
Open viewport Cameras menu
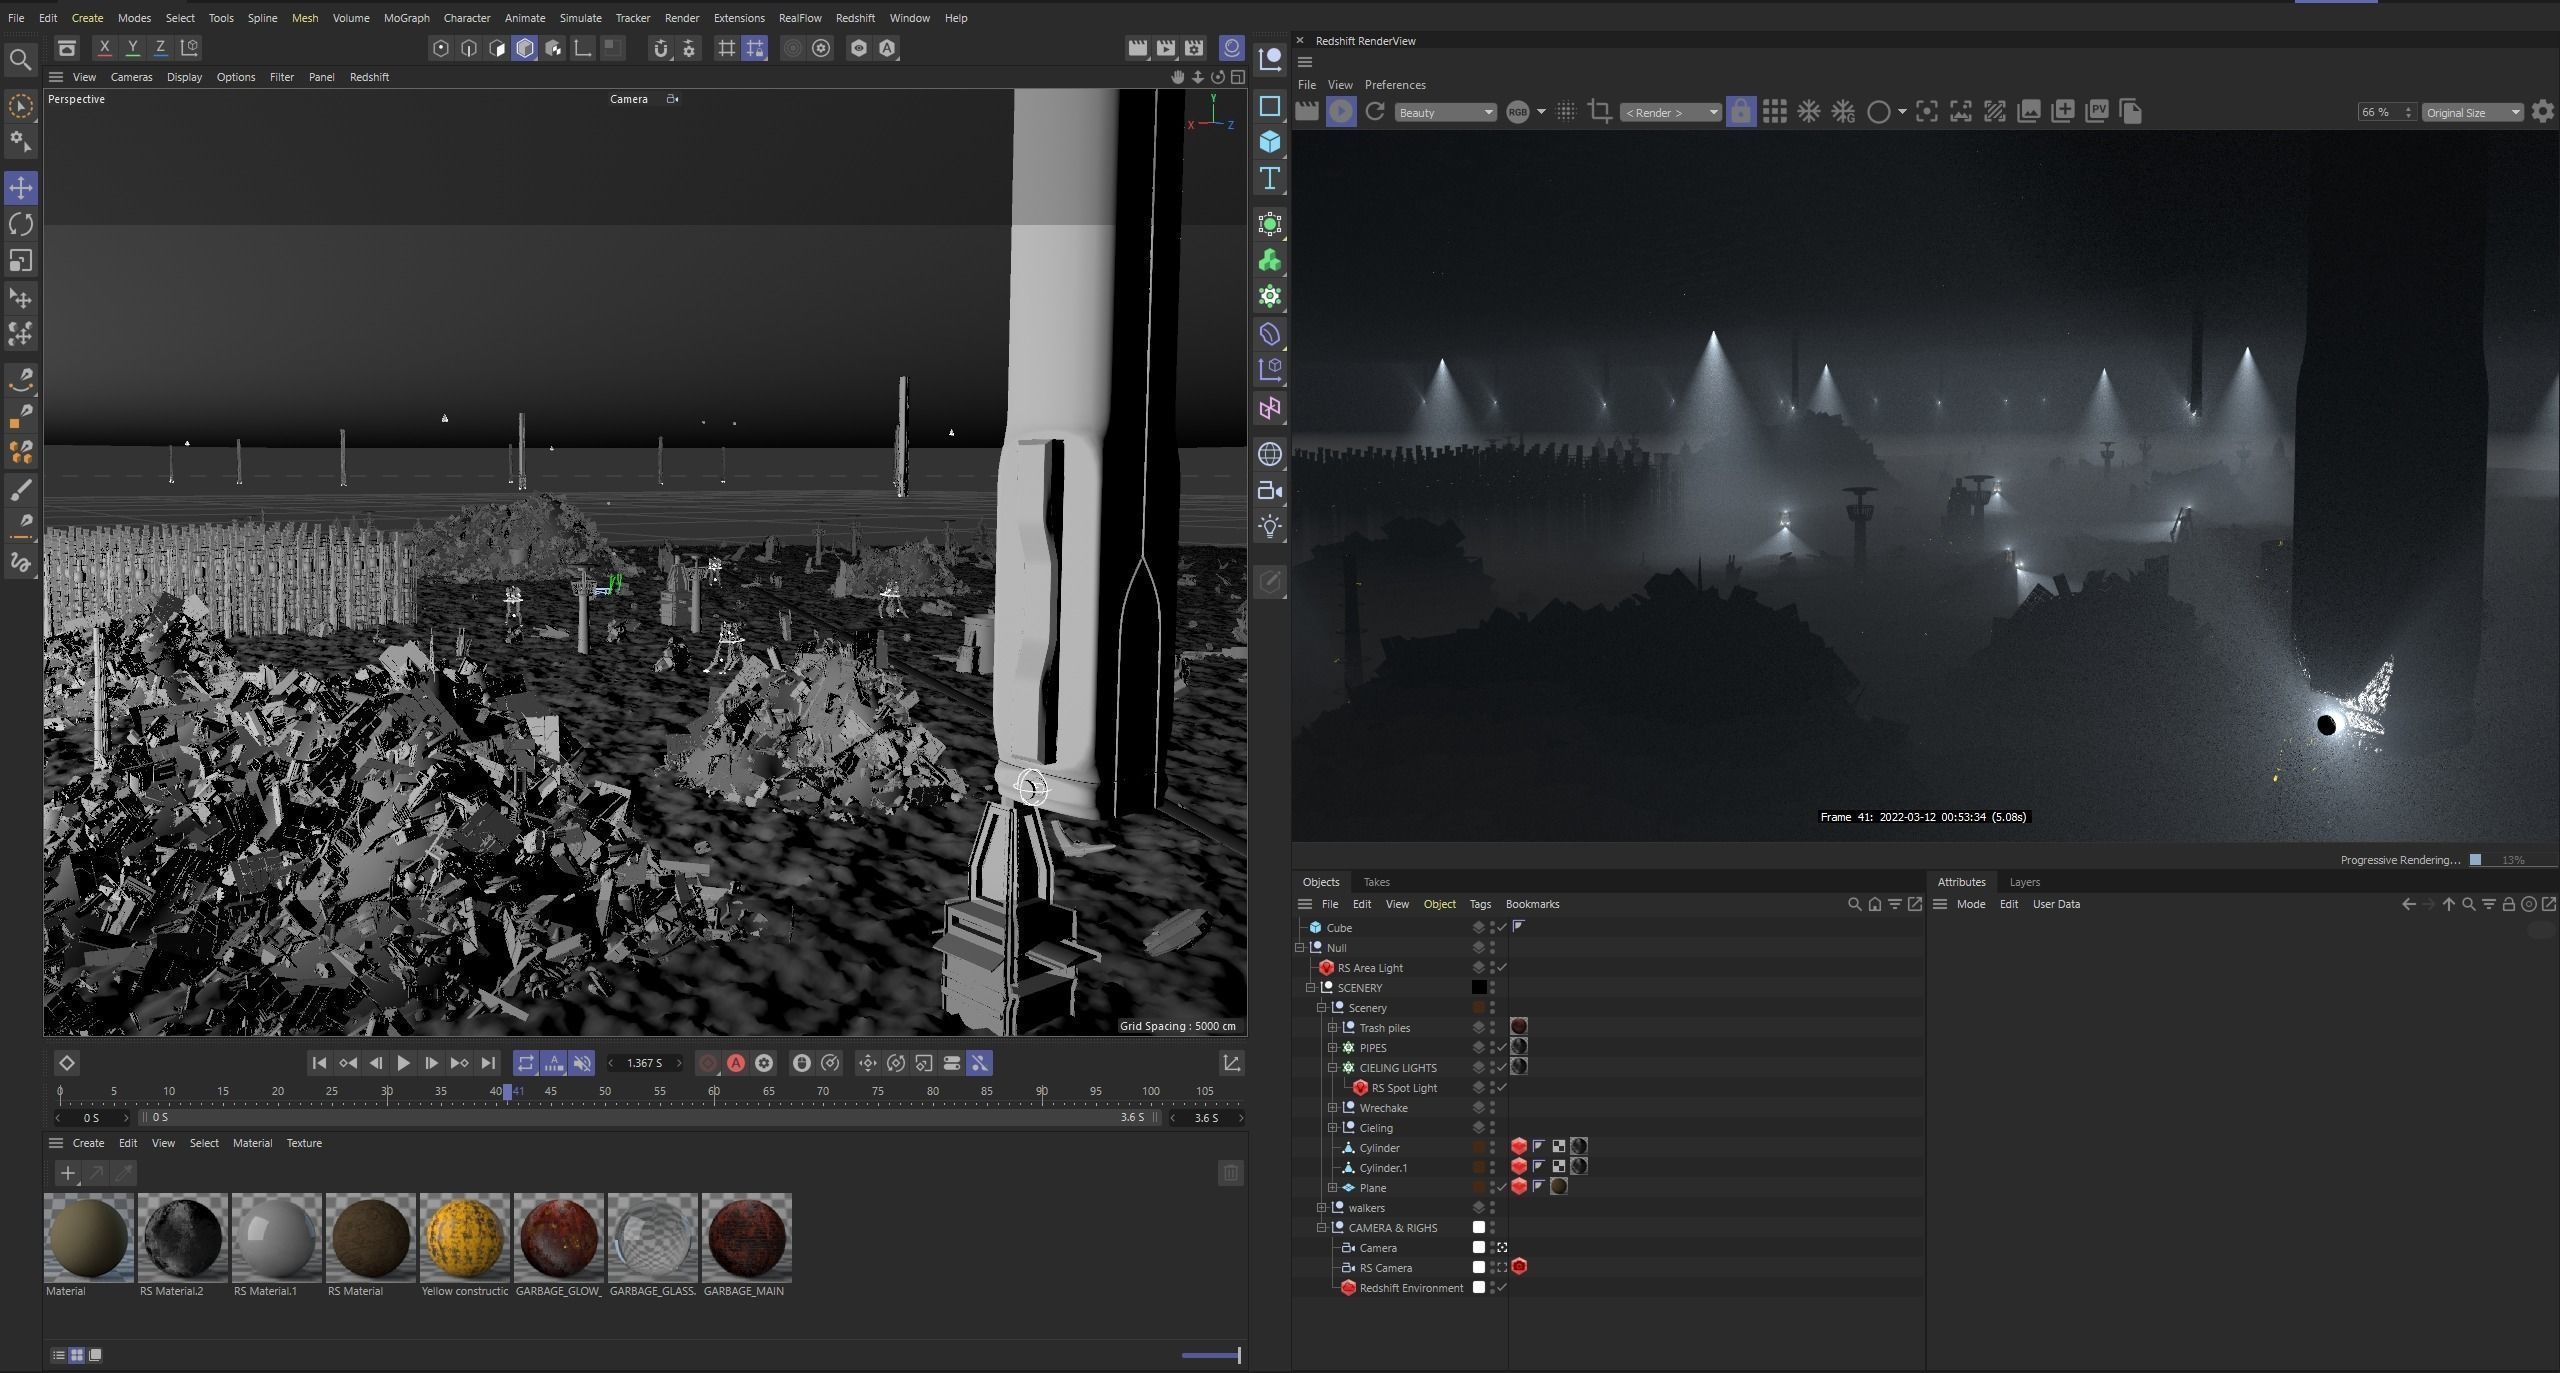coord(131,77)
